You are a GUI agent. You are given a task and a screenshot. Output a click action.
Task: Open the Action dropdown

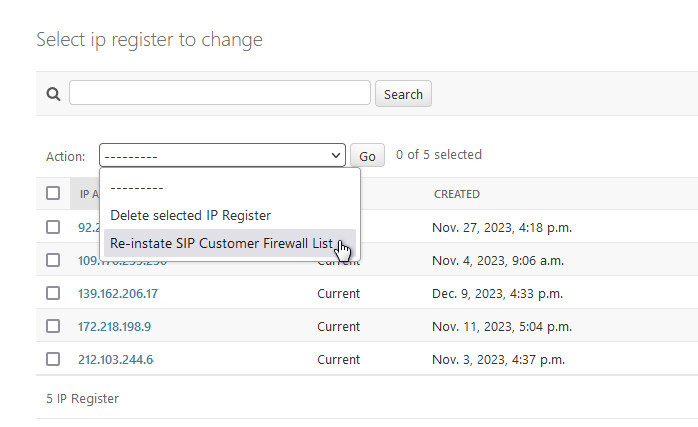coord(222,156)
